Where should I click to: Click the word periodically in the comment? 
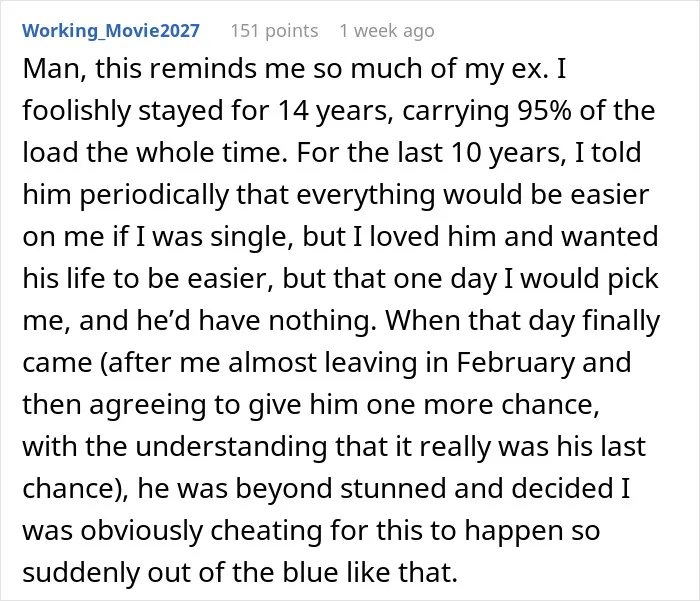154,195
